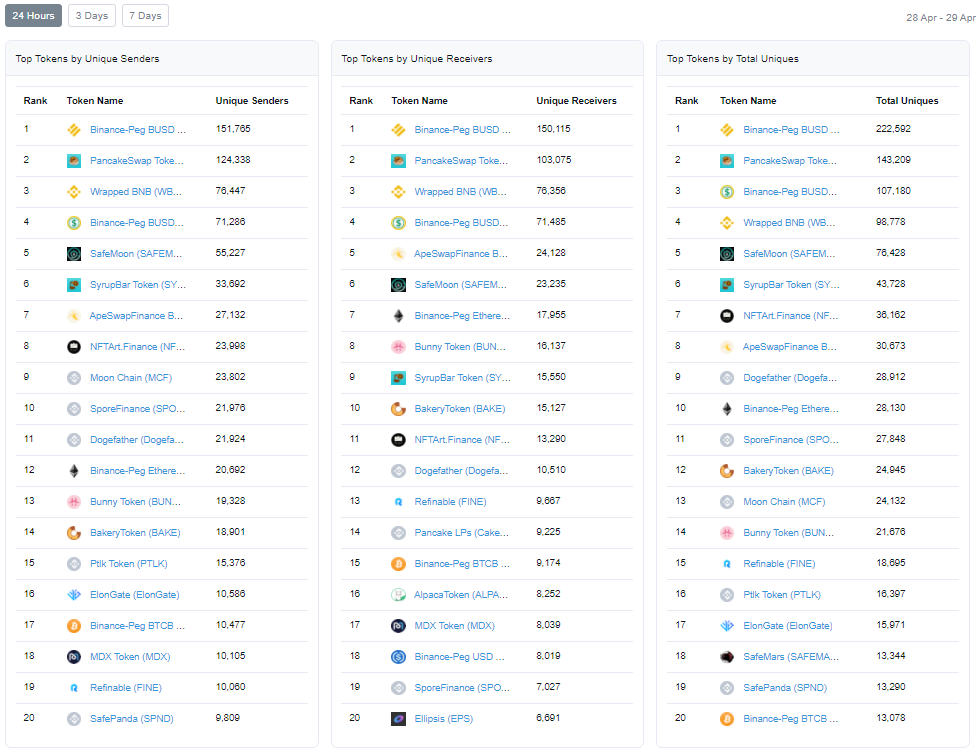
Task: Open Dogefather link in Unique Senders table
Action: pyautogui.click(x=137, y=440)
